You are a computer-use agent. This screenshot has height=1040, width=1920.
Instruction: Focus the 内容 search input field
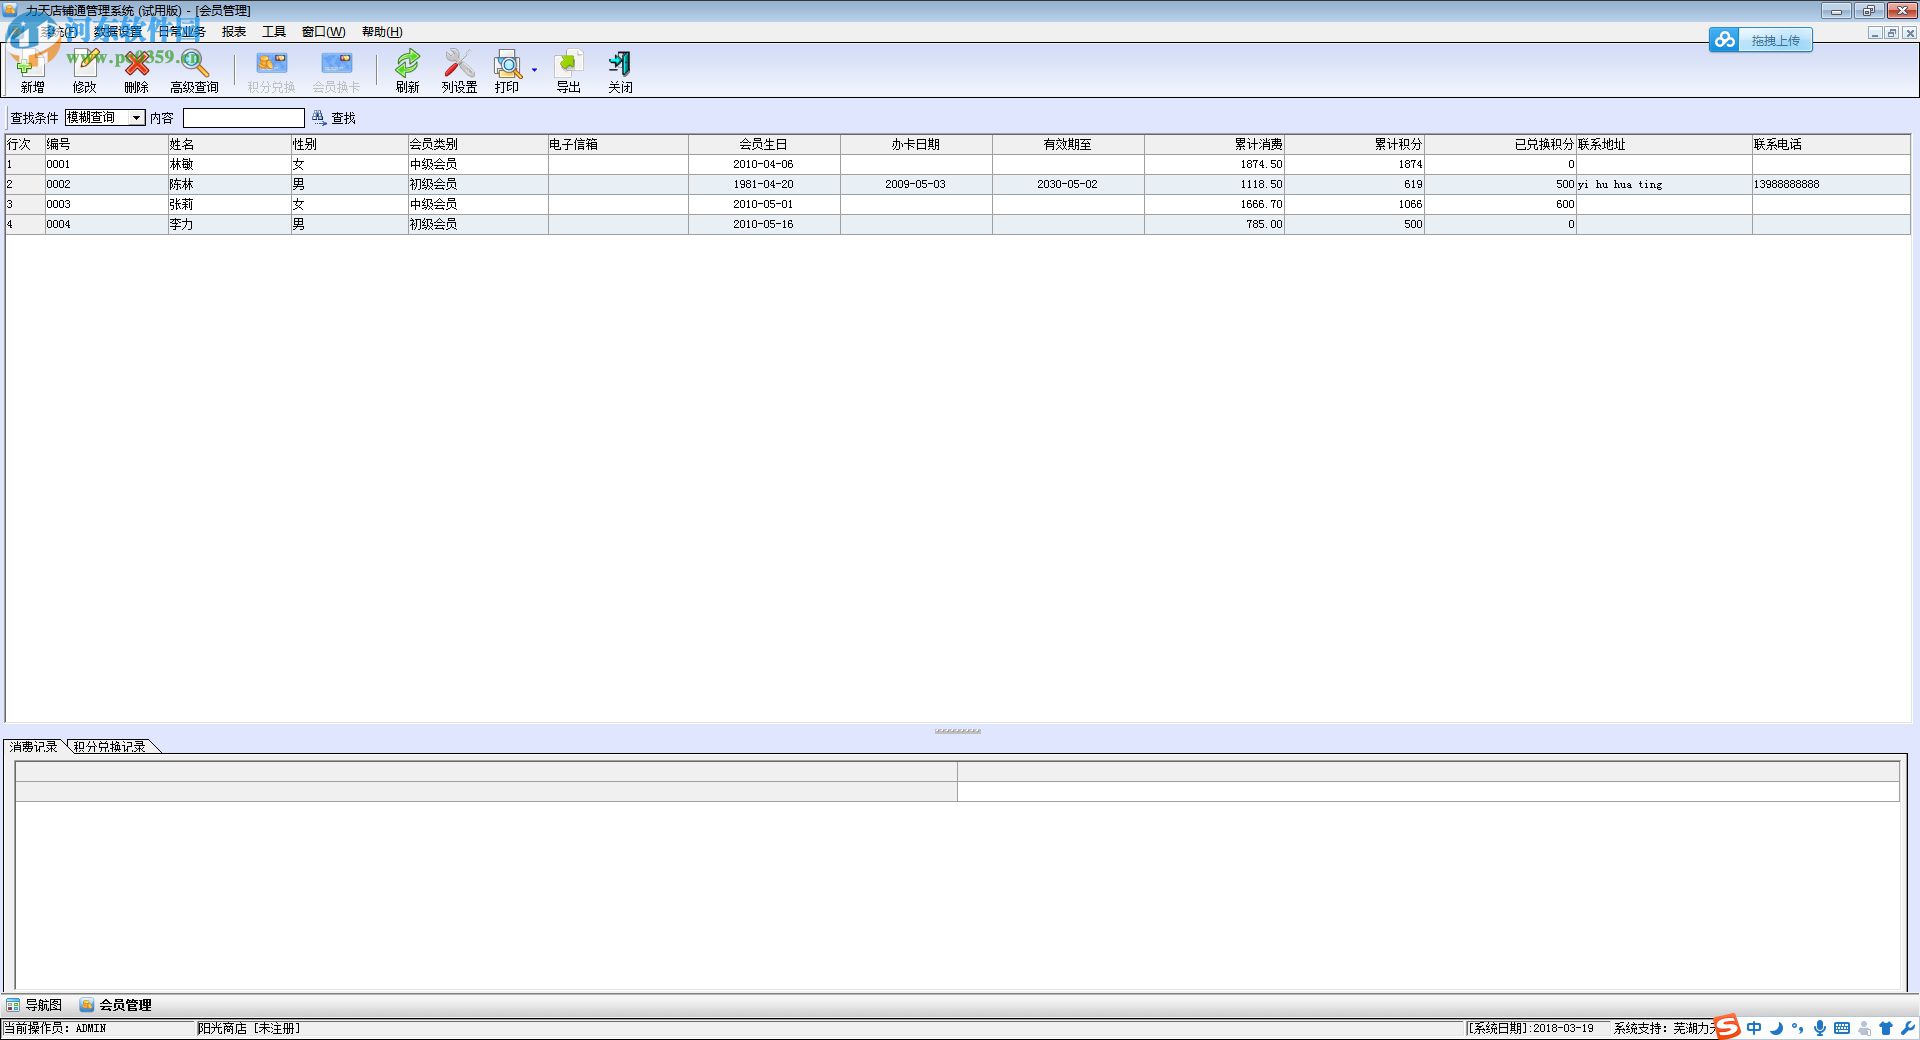pyautogui.click(x=244, y=118)
